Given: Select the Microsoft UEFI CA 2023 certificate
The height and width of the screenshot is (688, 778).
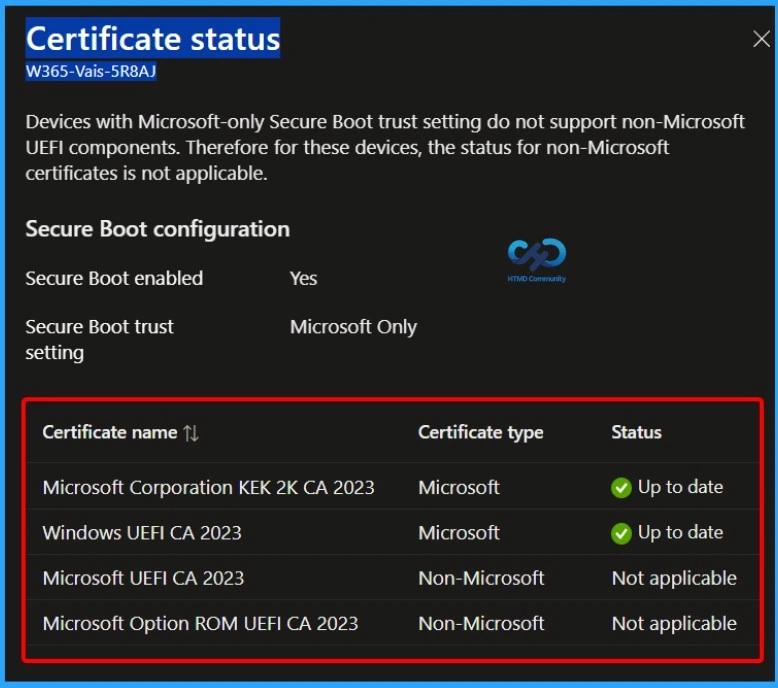Looking at the screenshot, I should 143,578.
